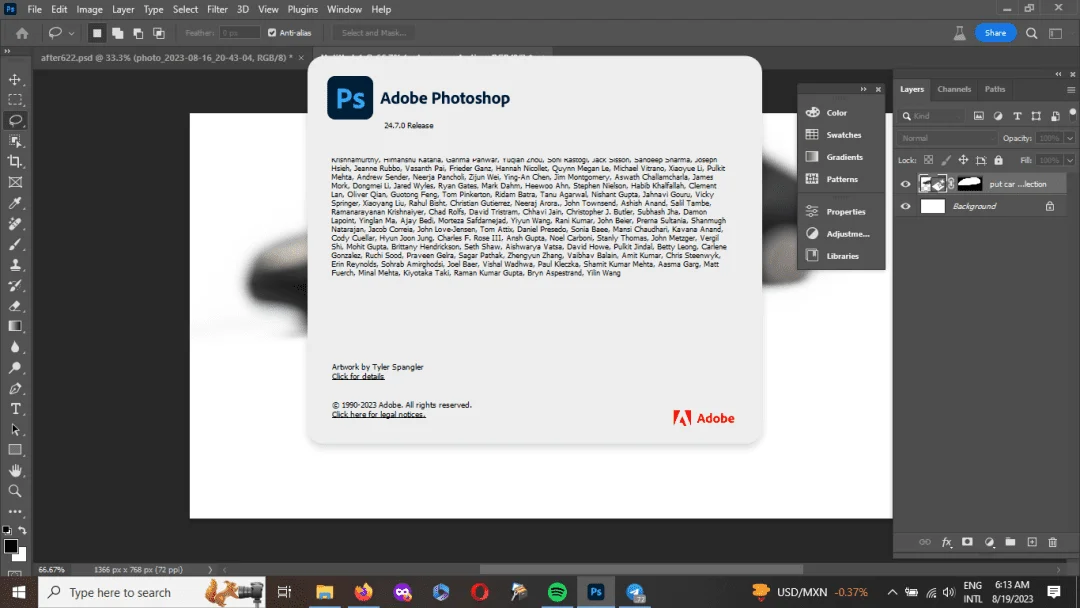Open the status bar info arrow

210,569
